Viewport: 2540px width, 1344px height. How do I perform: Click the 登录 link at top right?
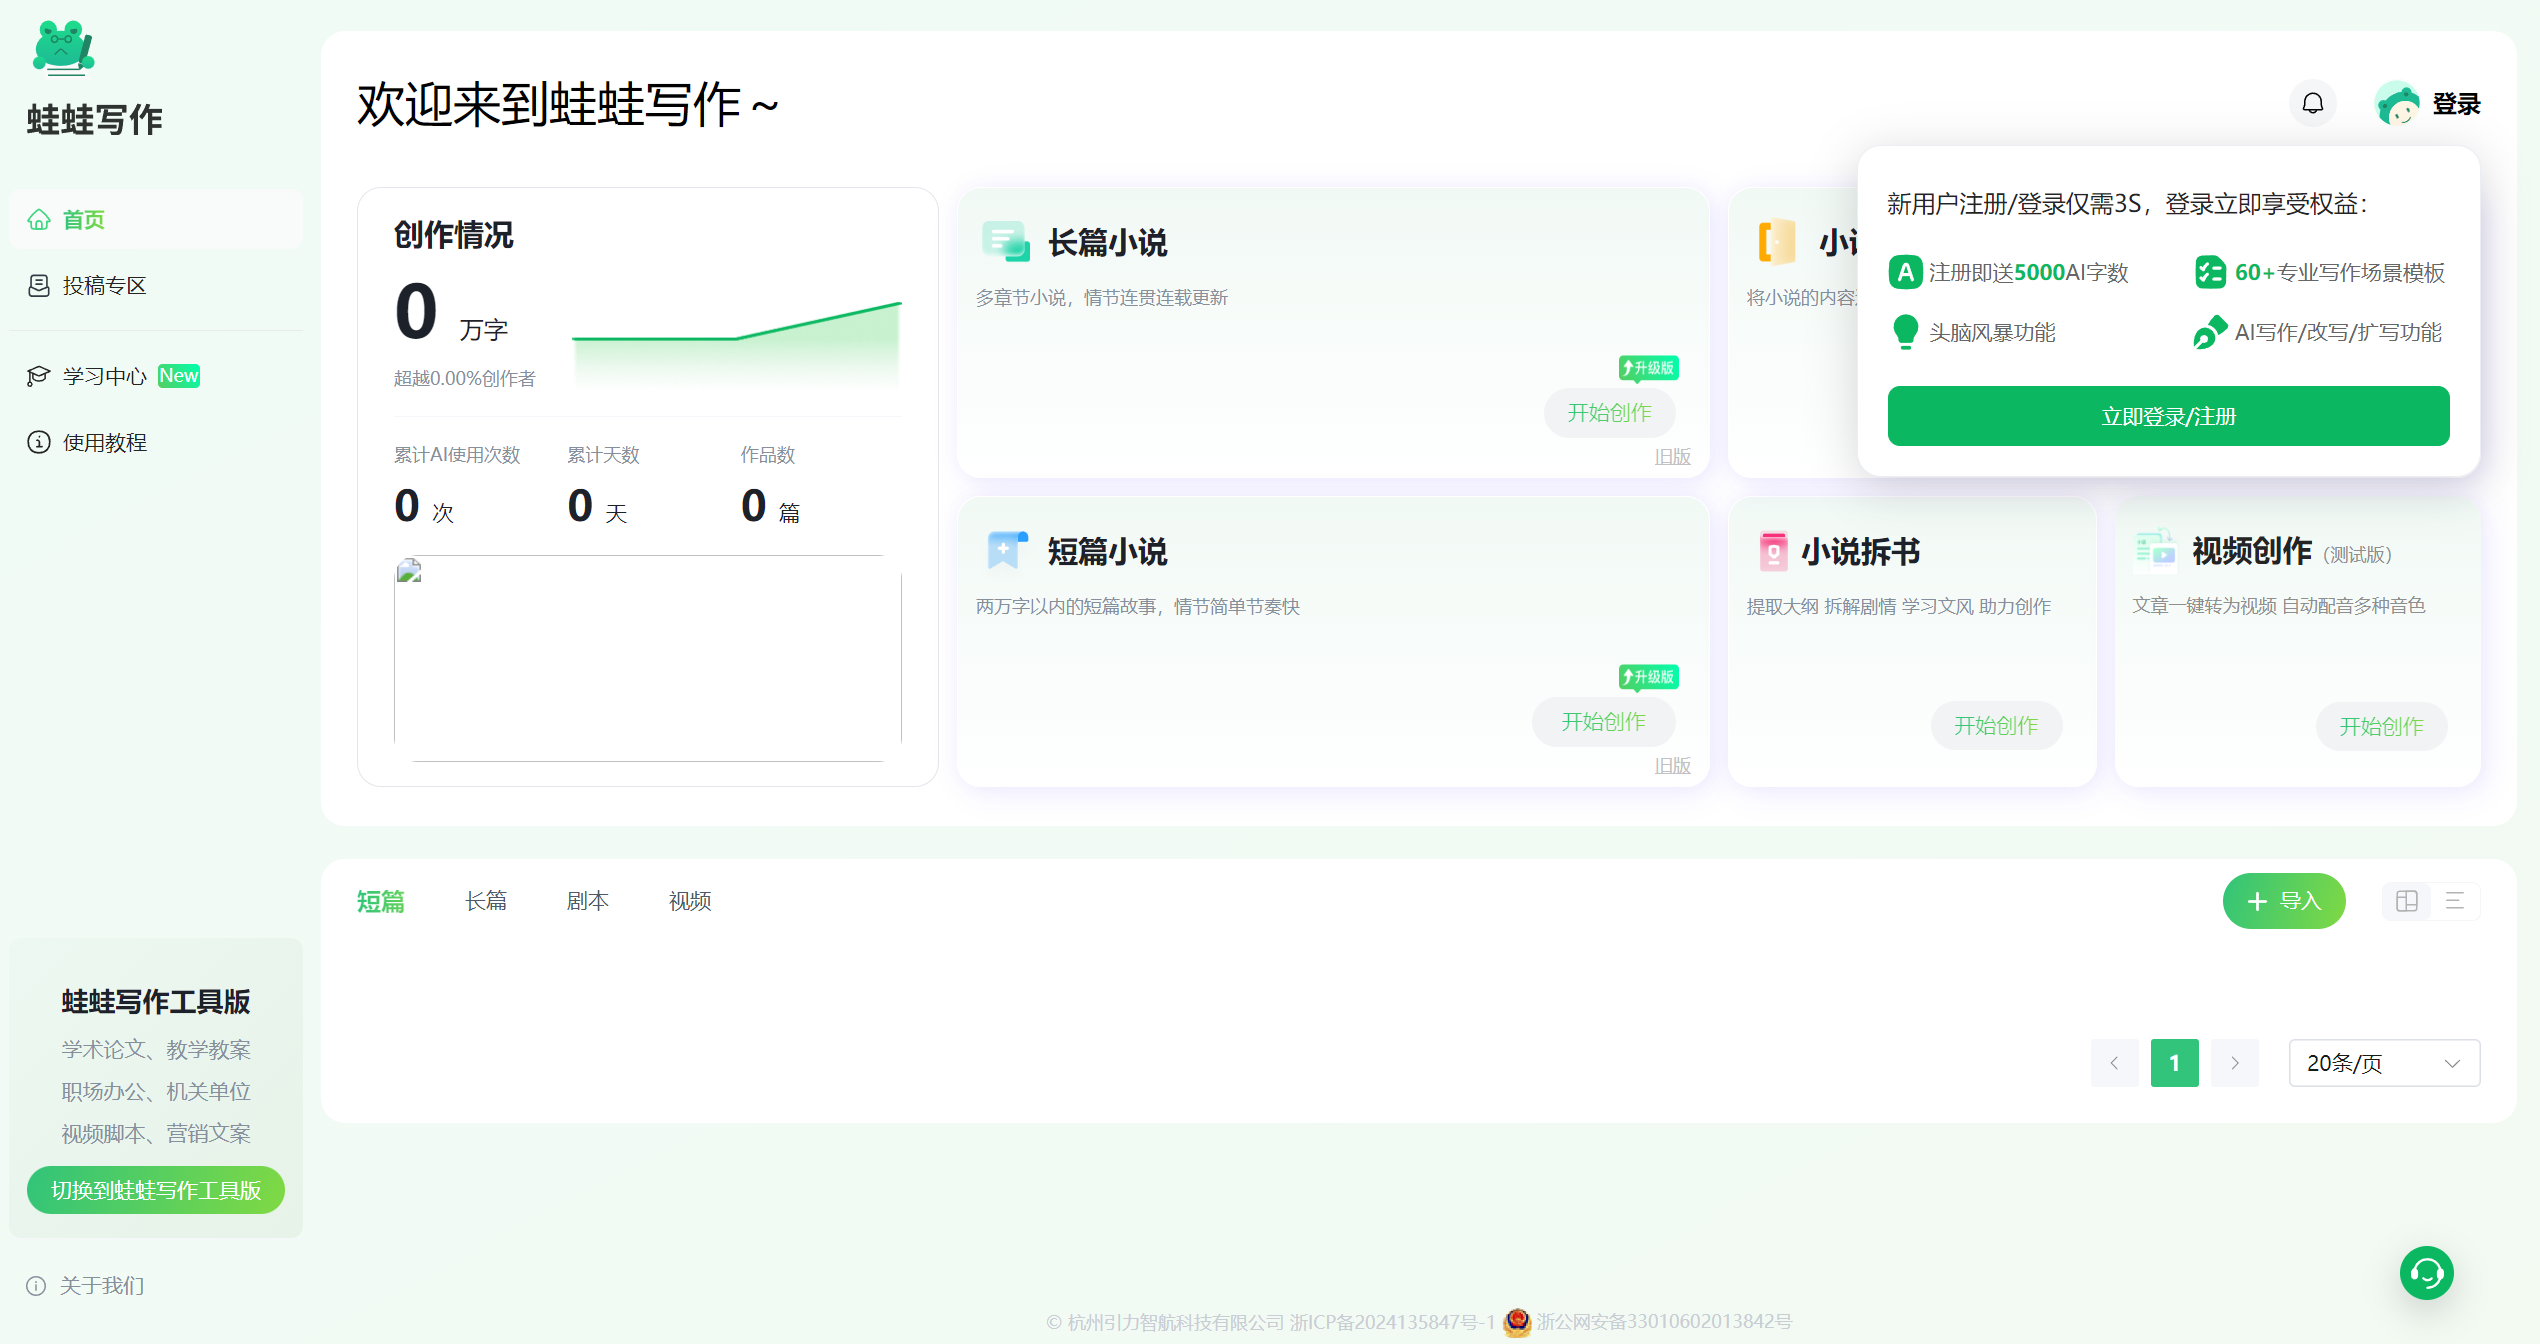(x=2456, y=104)
